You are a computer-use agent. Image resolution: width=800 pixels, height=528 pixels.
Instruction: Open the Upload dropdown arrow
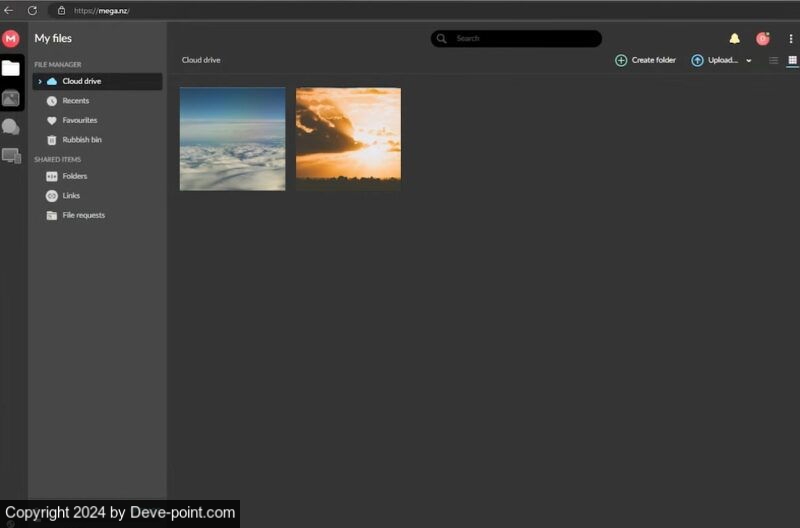tap(749, 61)
